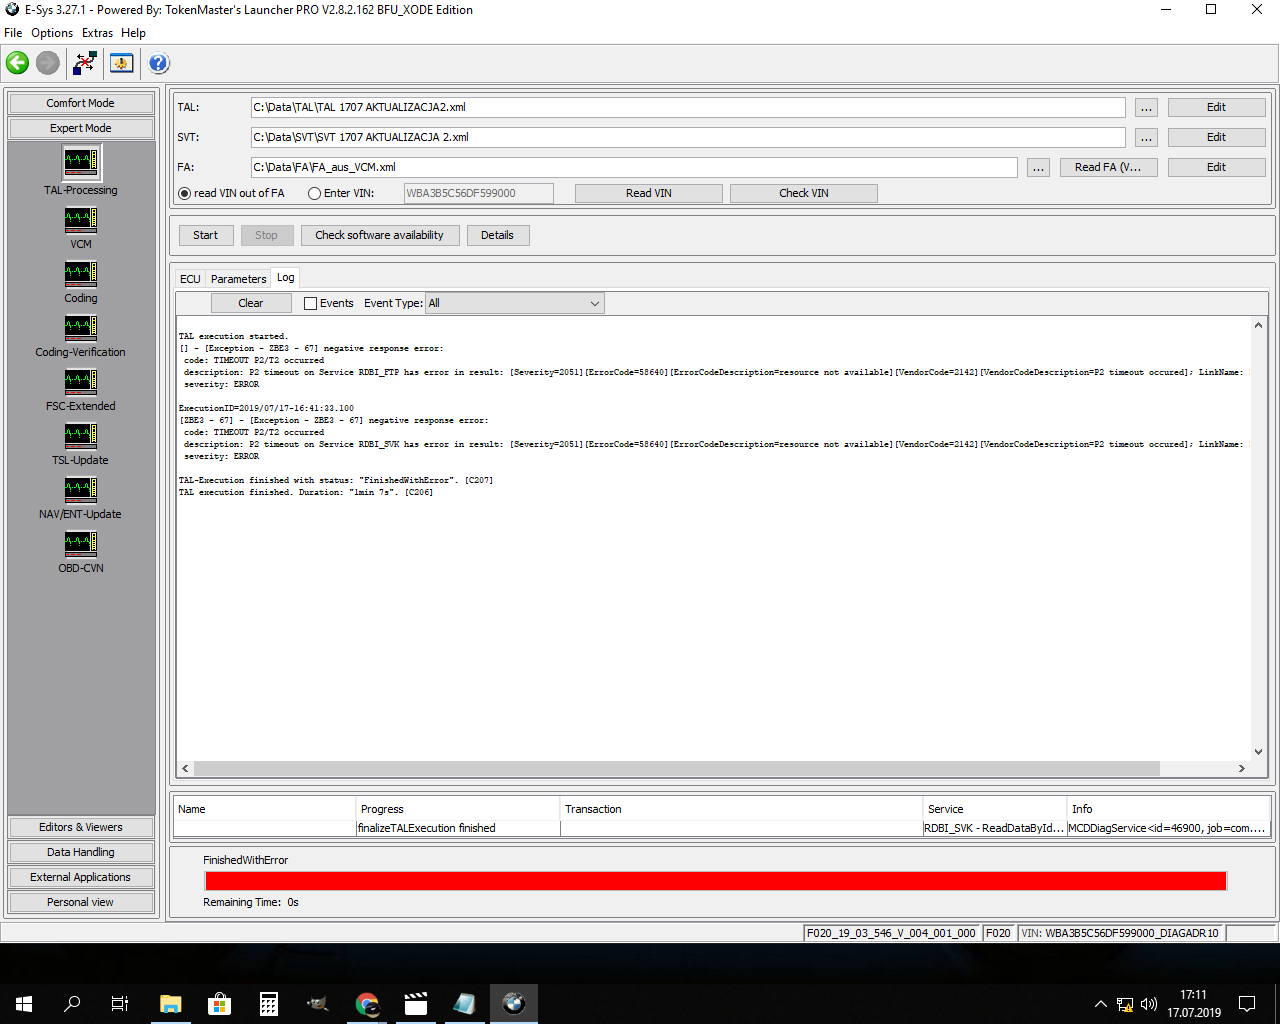Image resolution: width=1280 pixels, height=1024 pixels.
Task: Open the Windows notification center icon
Action: 1247,1004
